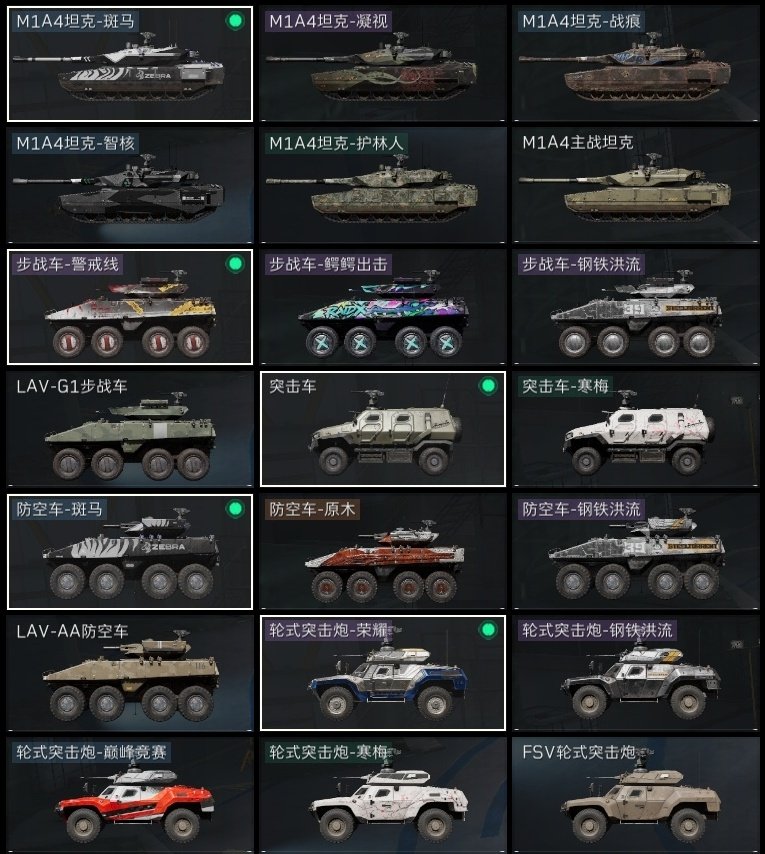This screenshot has height=854, width=765.
Task: Click the green equipped dot on M1A4坦克-斑马
Action: [235, 21]
